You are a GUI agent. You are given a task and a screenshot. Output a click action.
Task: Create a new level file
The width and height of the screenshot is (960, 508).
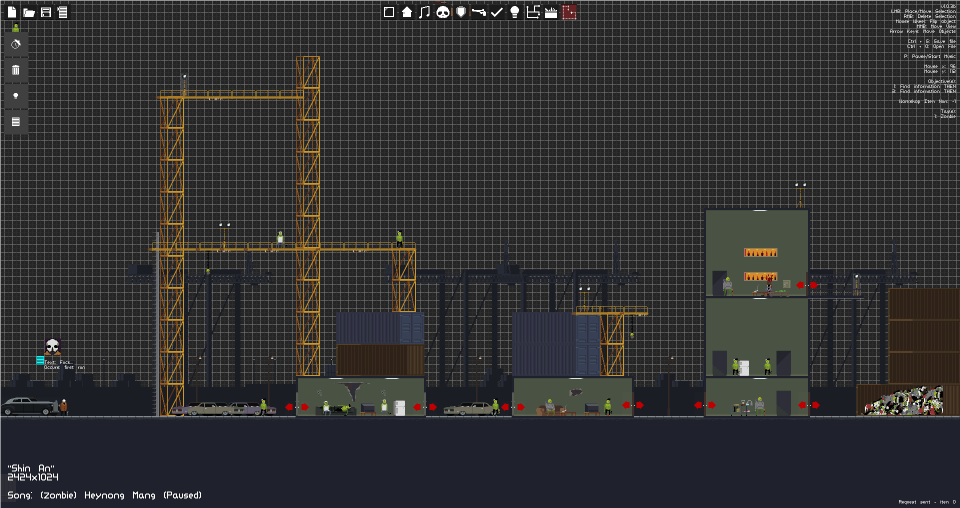12,12
